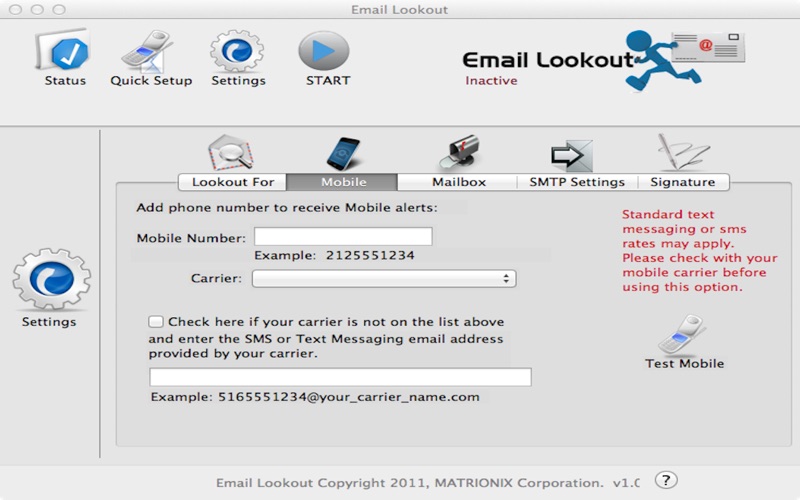Screen dimensions: 800x500
Task: Click the Example: 2125551234 hint text
Action: pos(335,255)
